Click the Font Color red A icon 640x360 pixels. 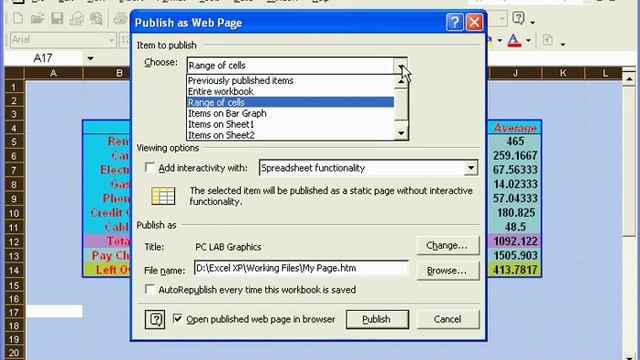coord(514,40)
